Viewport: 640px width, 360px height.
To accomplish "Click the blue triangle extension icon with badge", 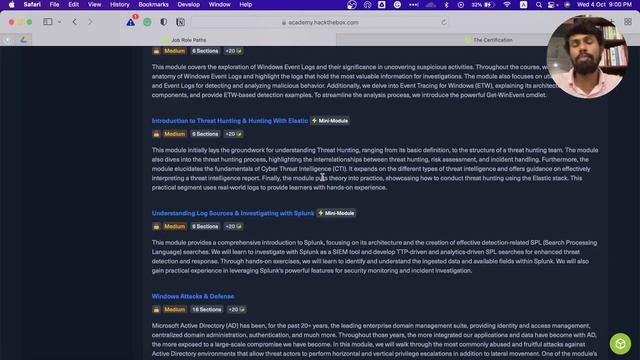I will (x=131, y=22).
